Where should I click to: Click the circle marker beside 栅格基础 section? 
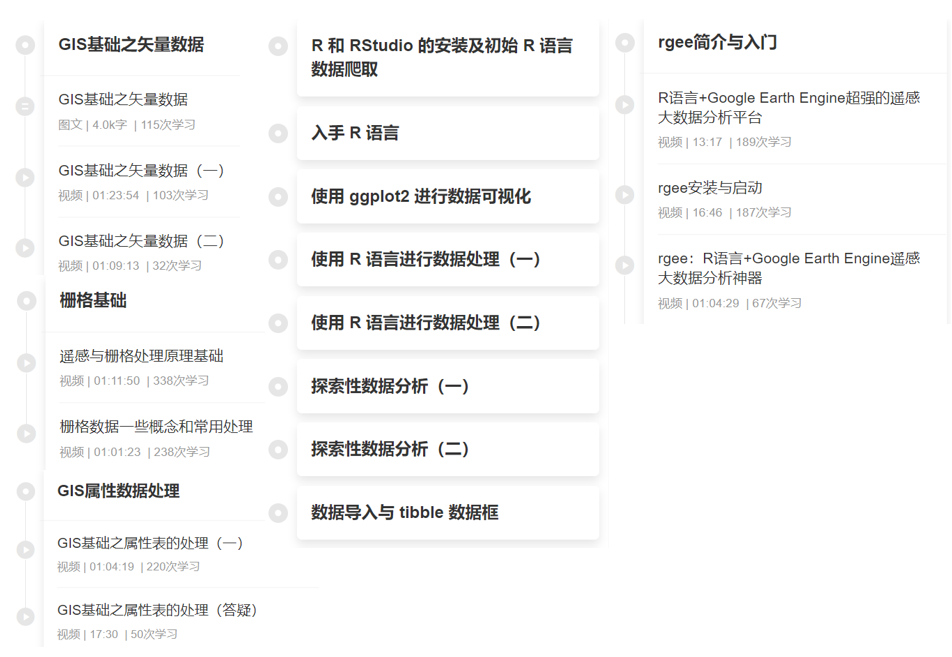26,300
